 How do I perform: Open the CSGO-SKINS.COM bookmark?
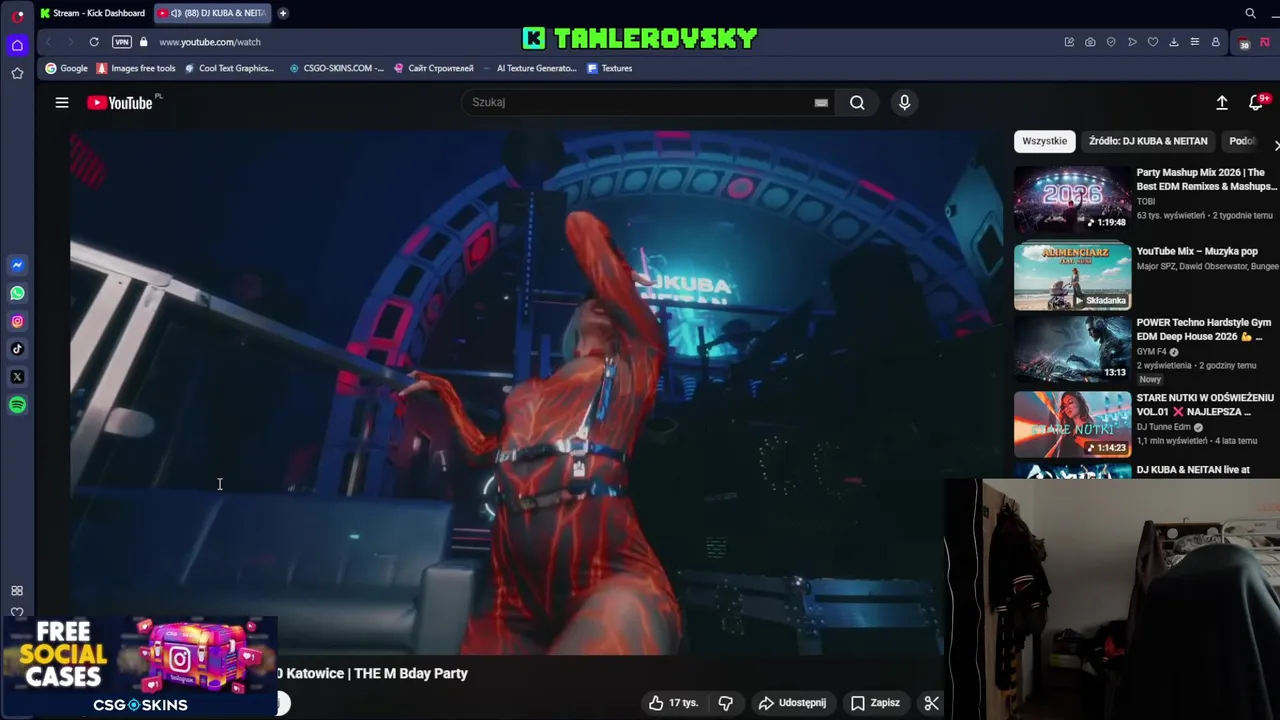(336, 68)
